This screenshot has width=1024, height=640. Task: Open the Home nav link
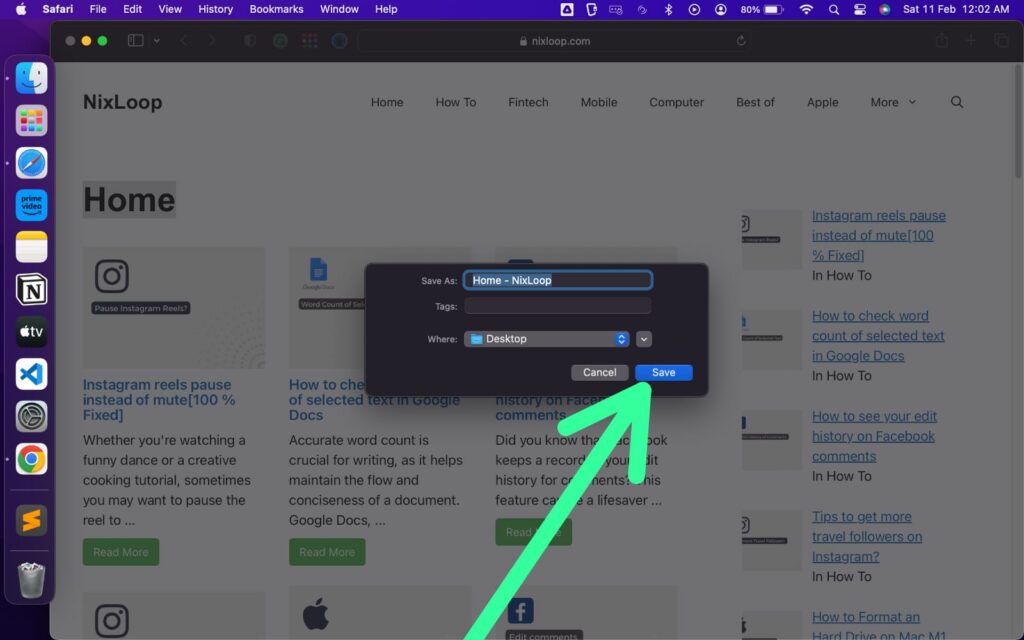(x=387, y=103)
